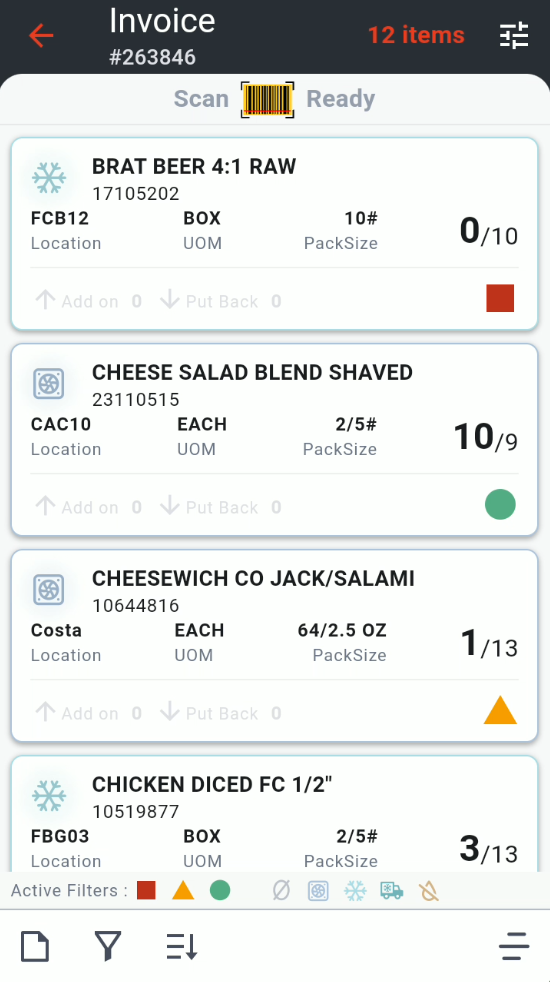Toggle the frozen snowflake active filter

(x=355, y=891)
